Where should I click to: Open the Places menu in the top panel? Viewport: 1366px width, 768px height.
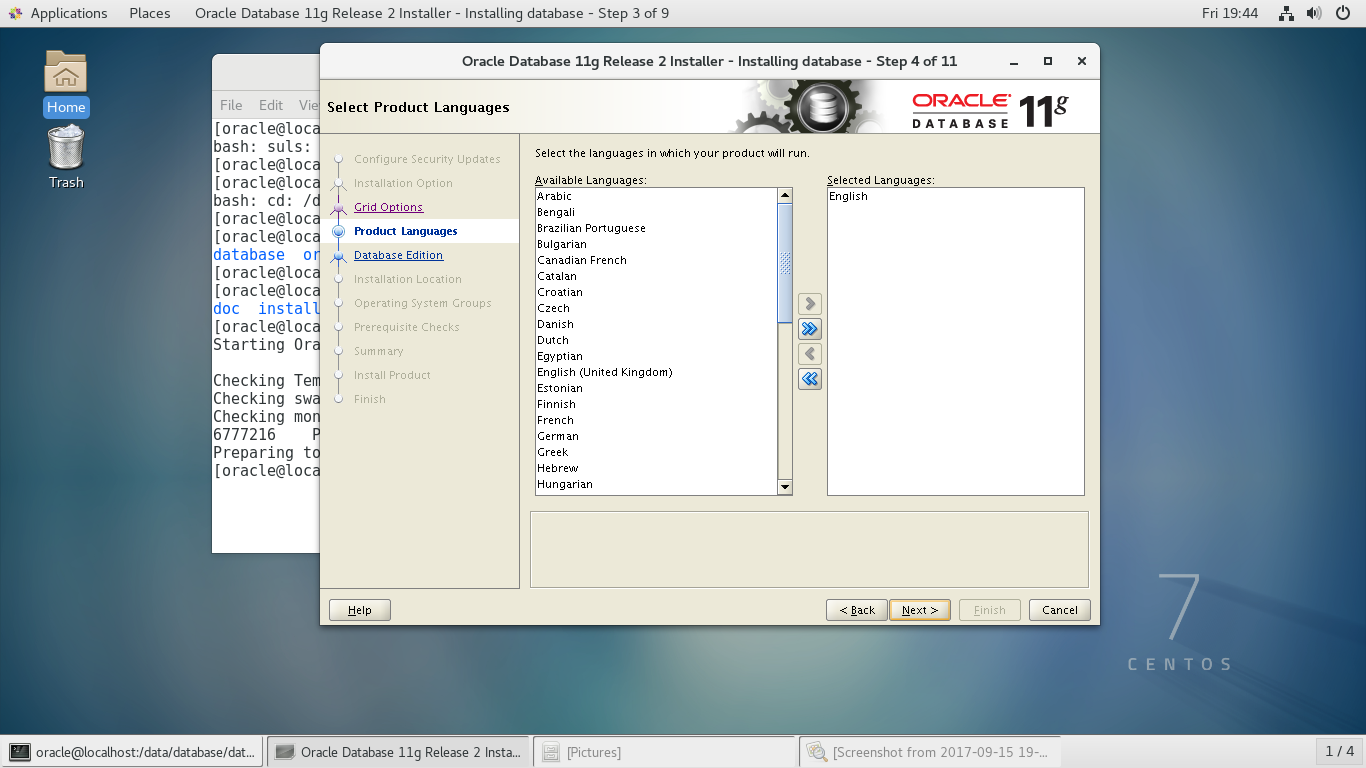[150, 13]
